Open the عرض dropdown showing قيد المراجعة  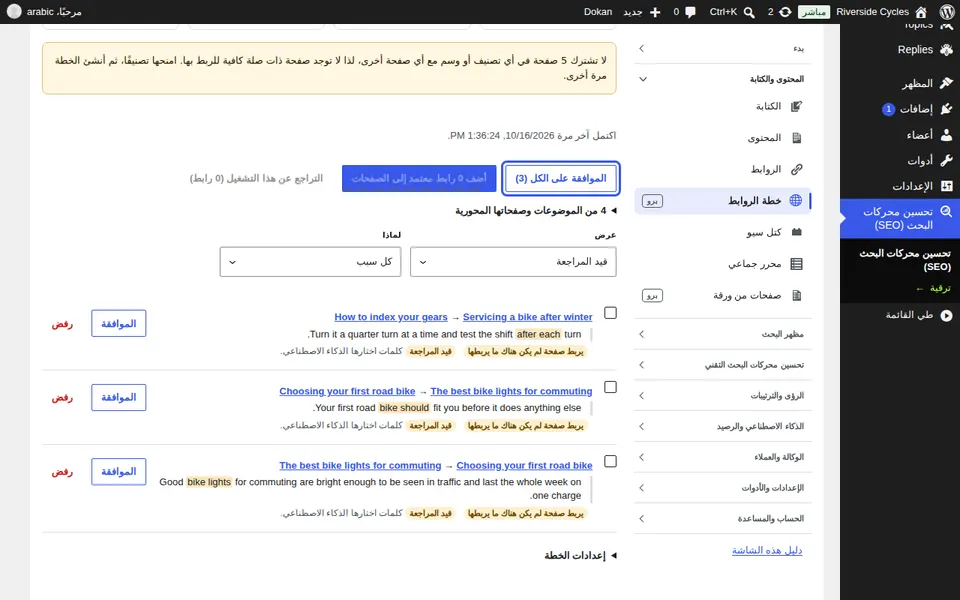coord(513,262)
